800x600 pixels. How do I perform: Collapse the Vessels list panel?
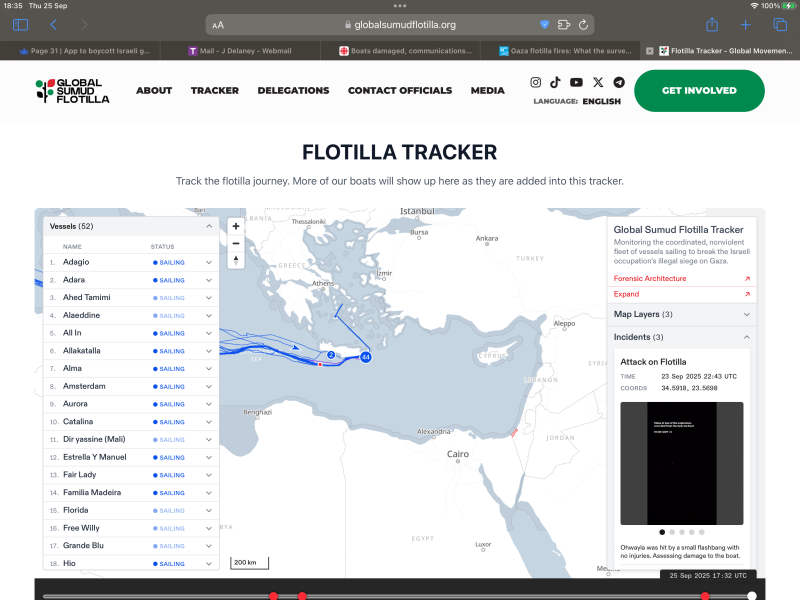coord(209,227)
